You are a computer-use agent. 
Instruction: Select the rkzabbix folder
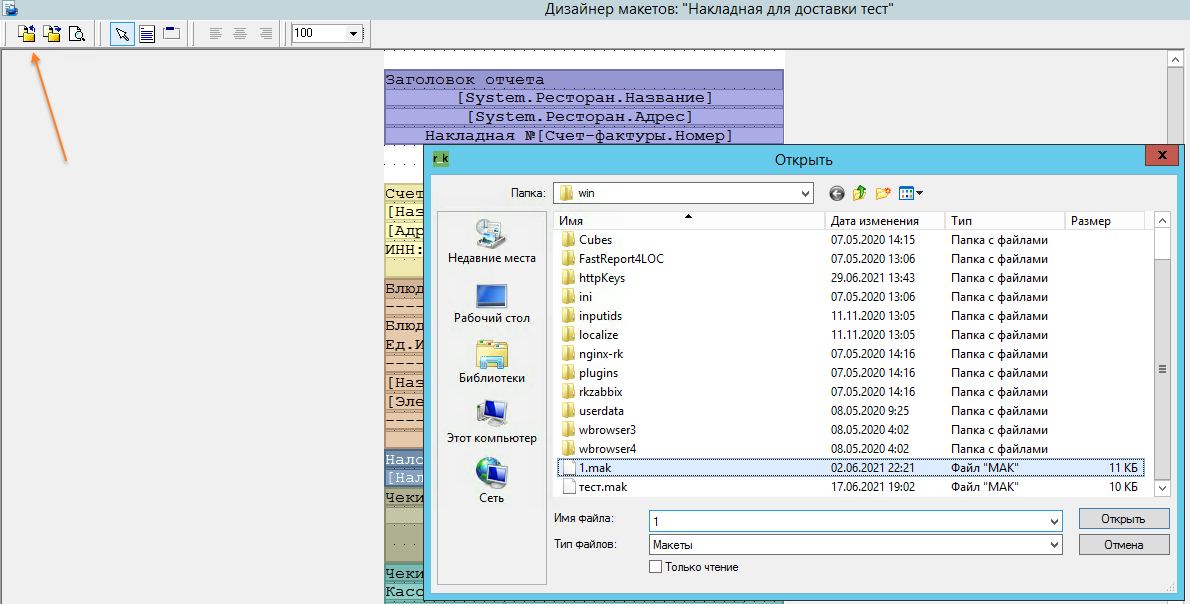(x=600, y=392)
